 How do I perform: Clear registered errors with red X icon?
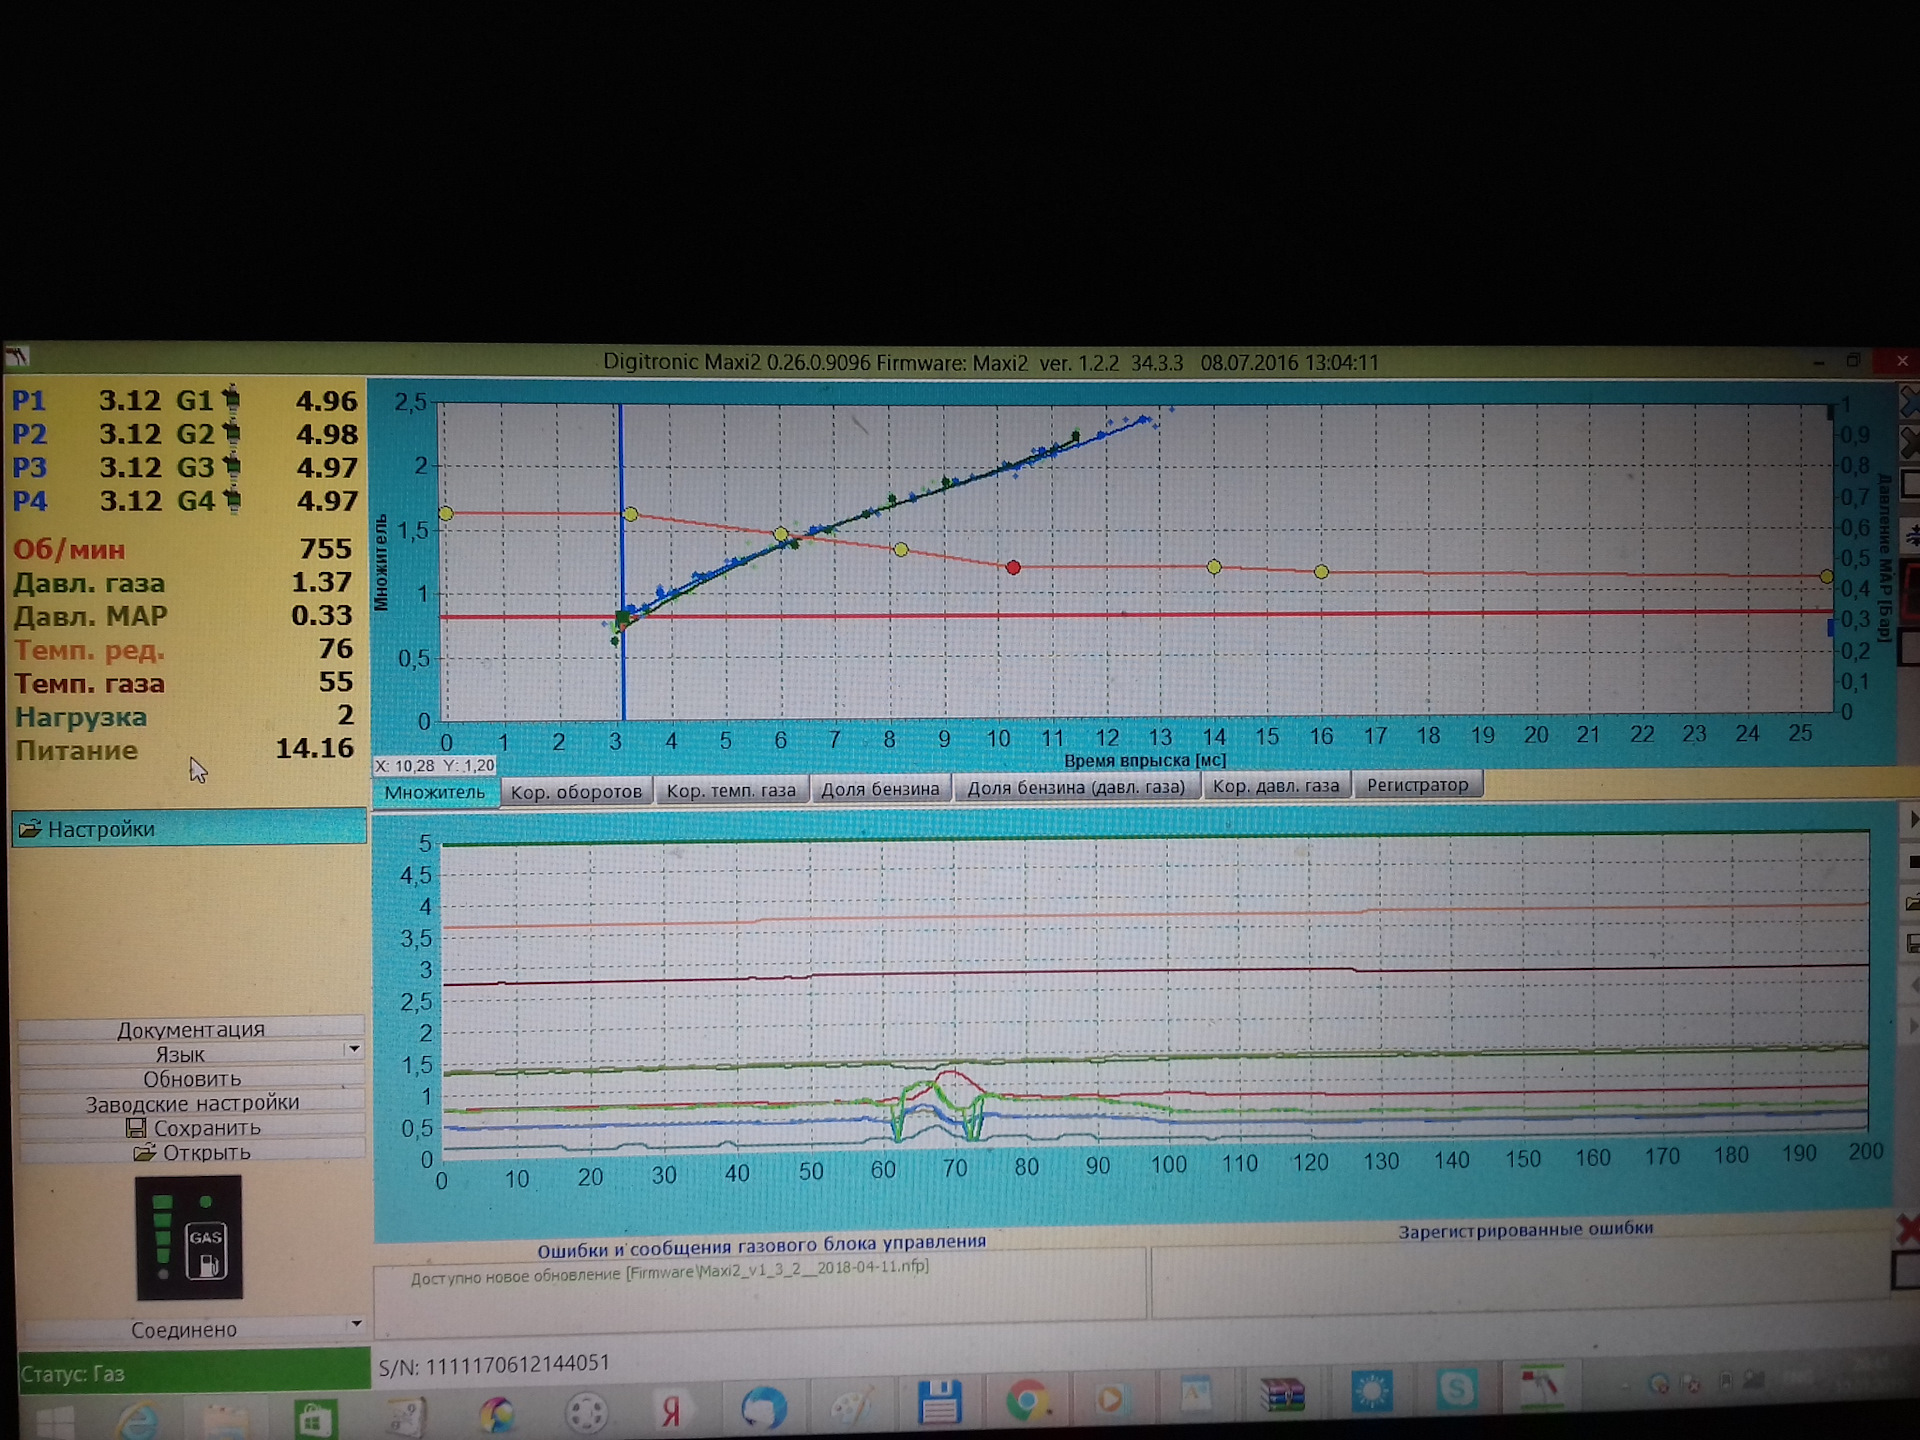(x=1907, y=1228)
